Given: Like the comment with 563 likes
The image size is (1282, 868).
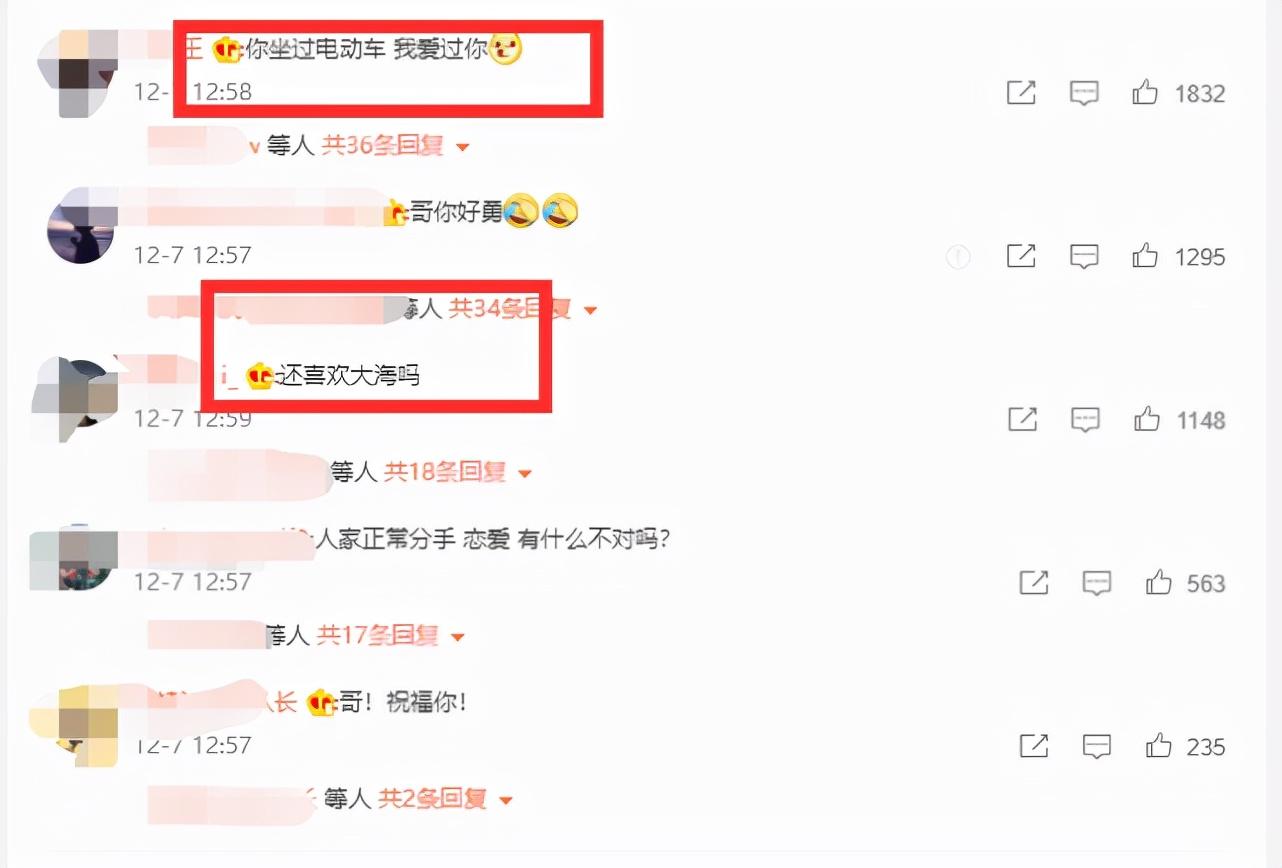Looking at the screenshot, I should coord(1159,583).
